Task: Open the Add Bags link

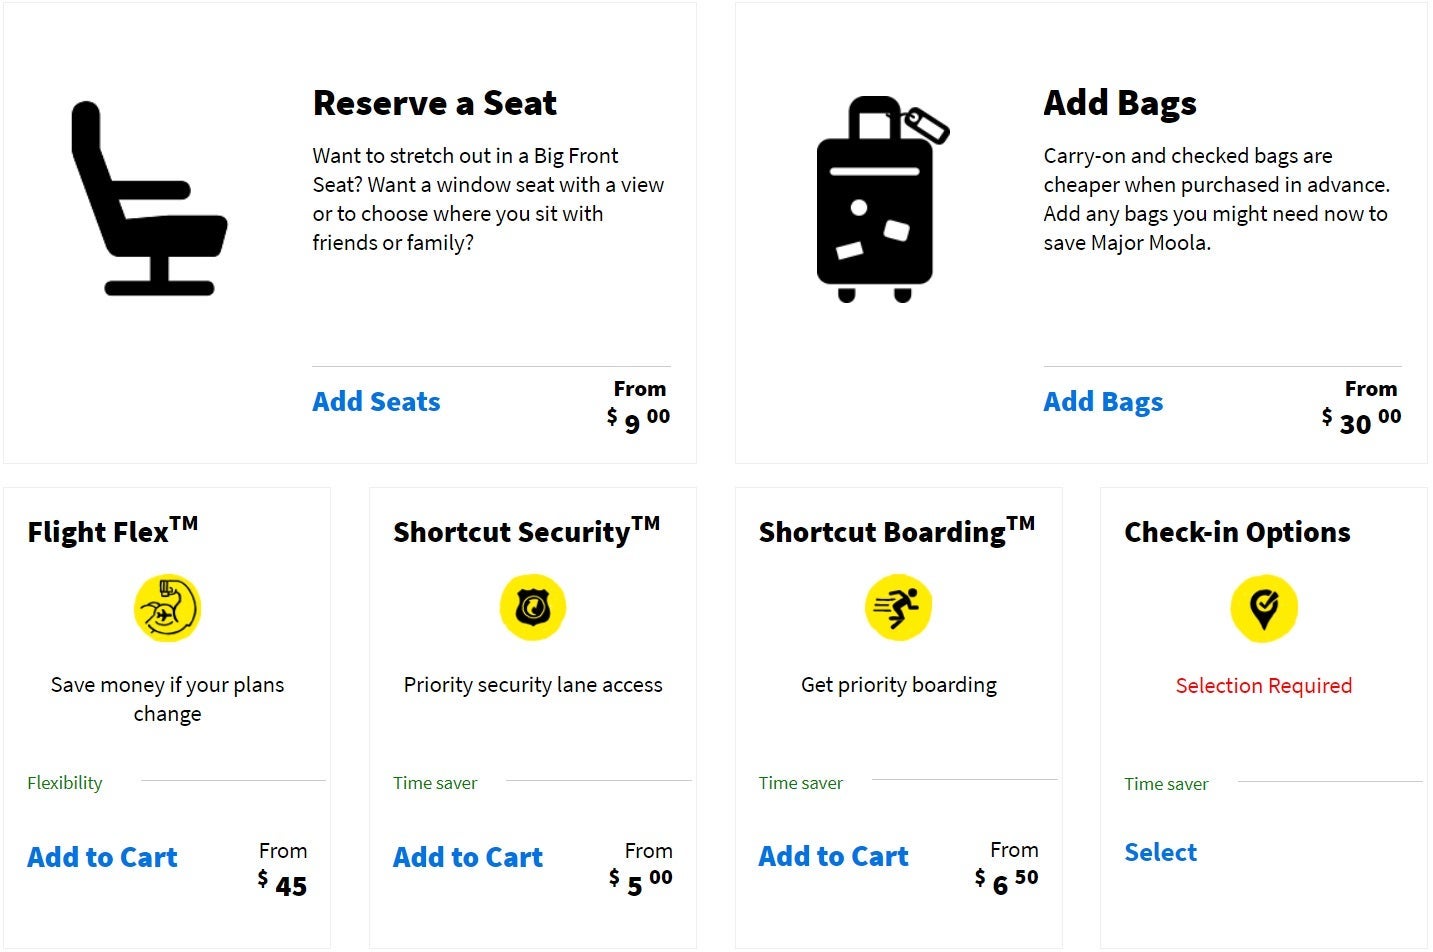Action: click(1103, 402)
